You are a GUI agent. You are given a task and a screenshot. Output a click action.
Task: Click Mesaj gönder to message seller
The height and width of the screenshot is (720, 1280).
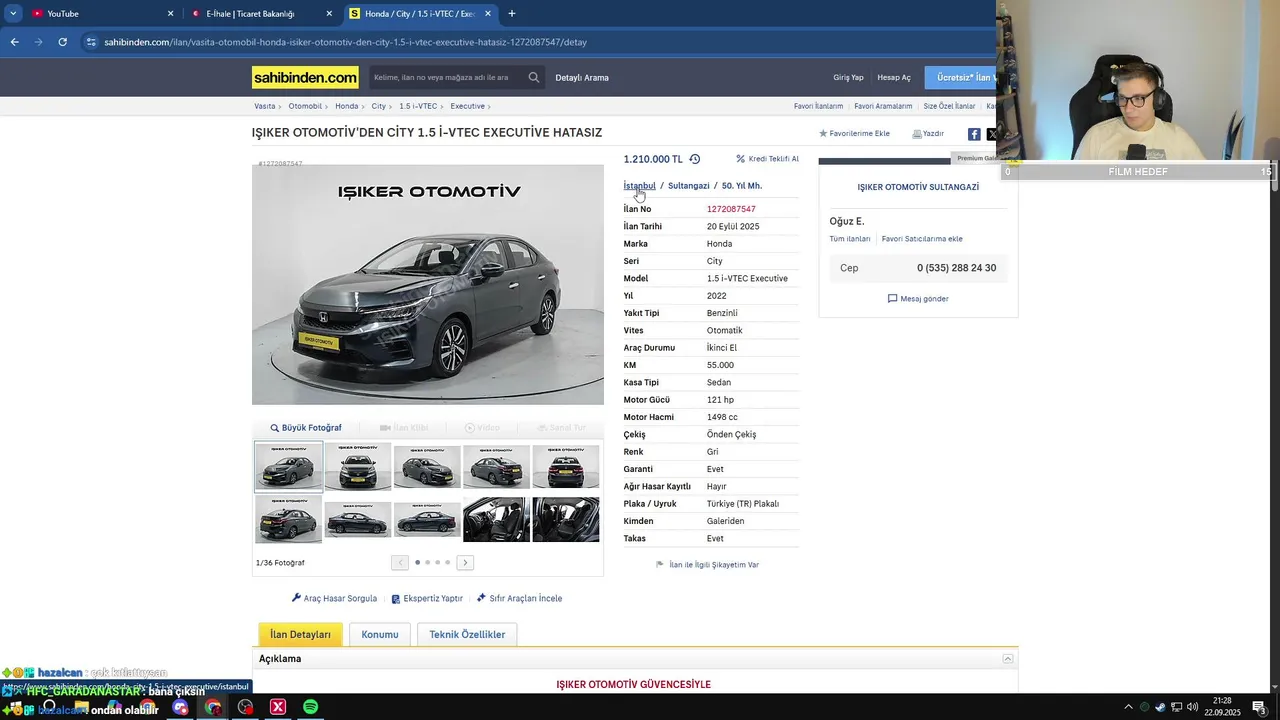(918, 298)
